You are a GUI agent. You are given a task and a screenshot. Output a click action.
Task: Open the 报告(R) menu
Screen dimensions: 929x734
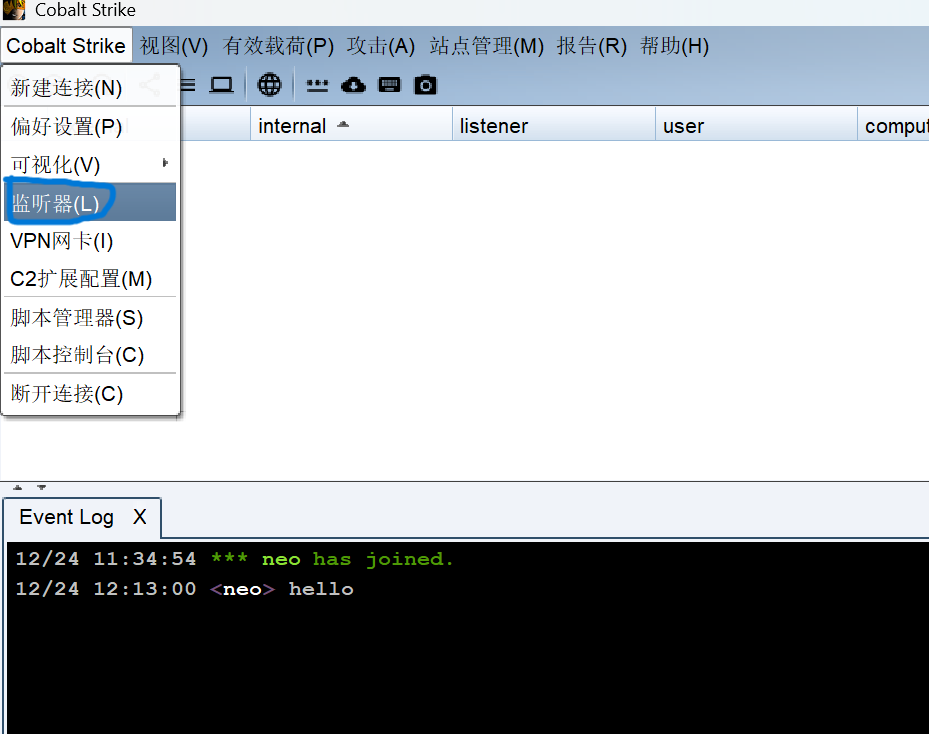tap(591, 46)
